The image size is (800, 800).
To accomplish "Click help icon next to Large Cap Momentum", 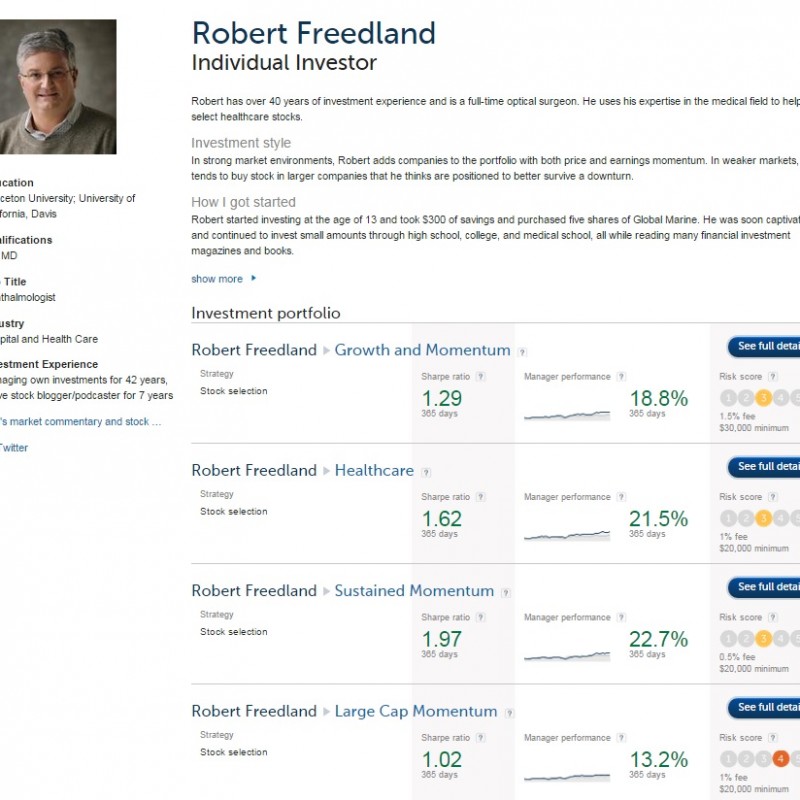I will [x=510, y=713].
